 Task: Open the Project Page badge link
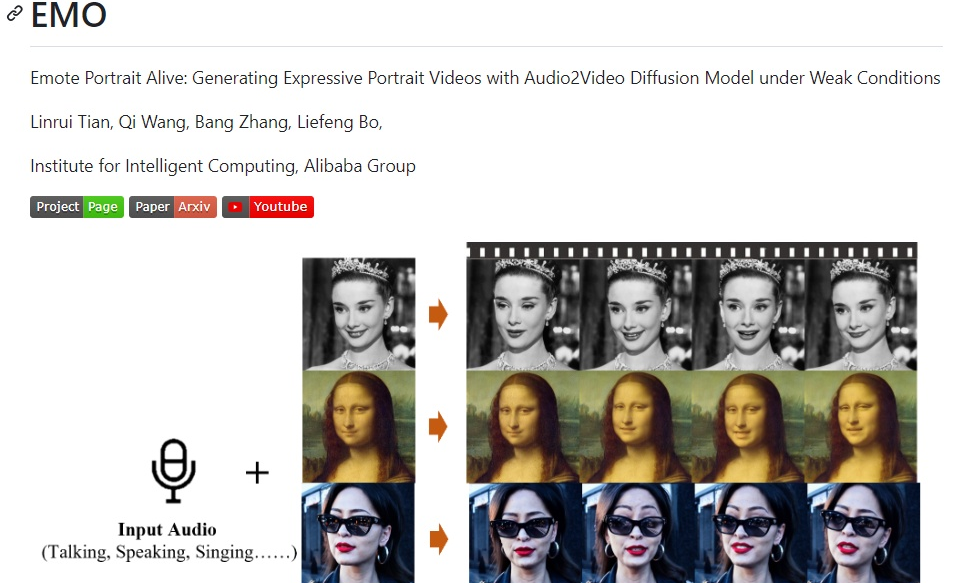[77, 207]
